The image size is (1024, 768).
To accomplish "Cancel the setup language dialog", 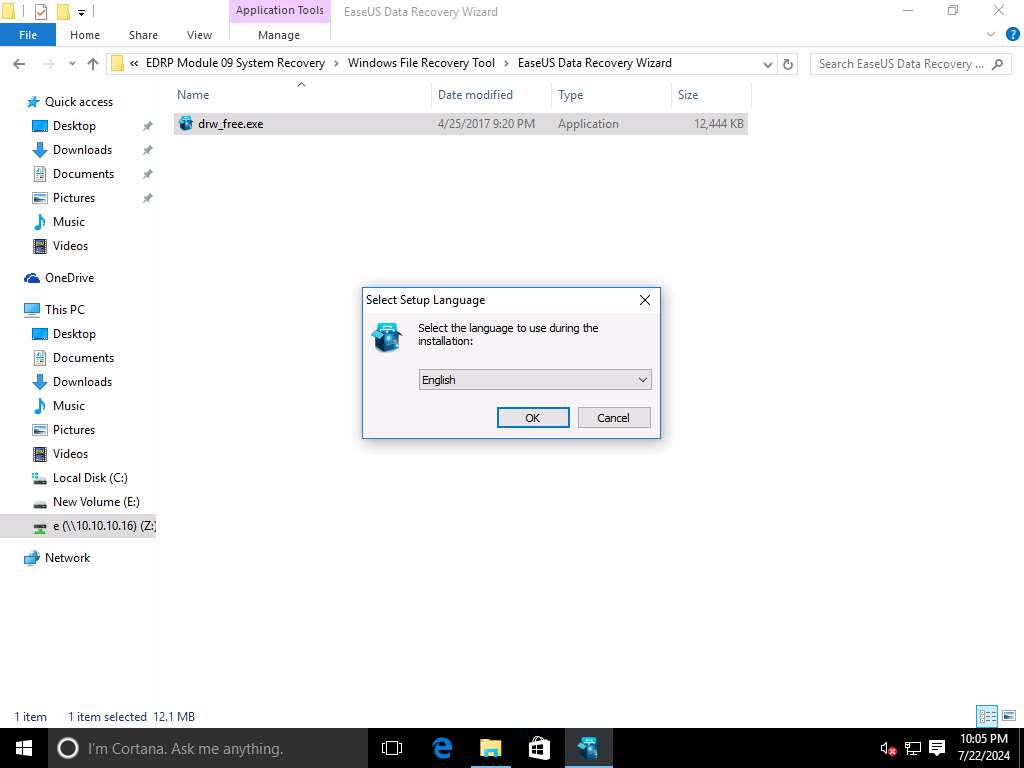I will coord(614,417).
